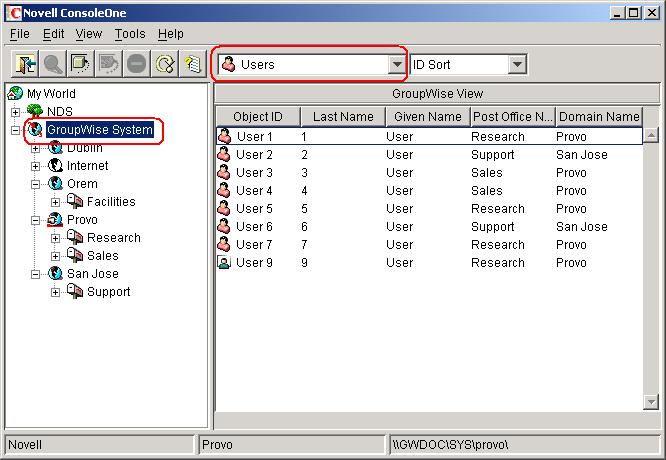Select the User 7 row

[x=429, y=245]
